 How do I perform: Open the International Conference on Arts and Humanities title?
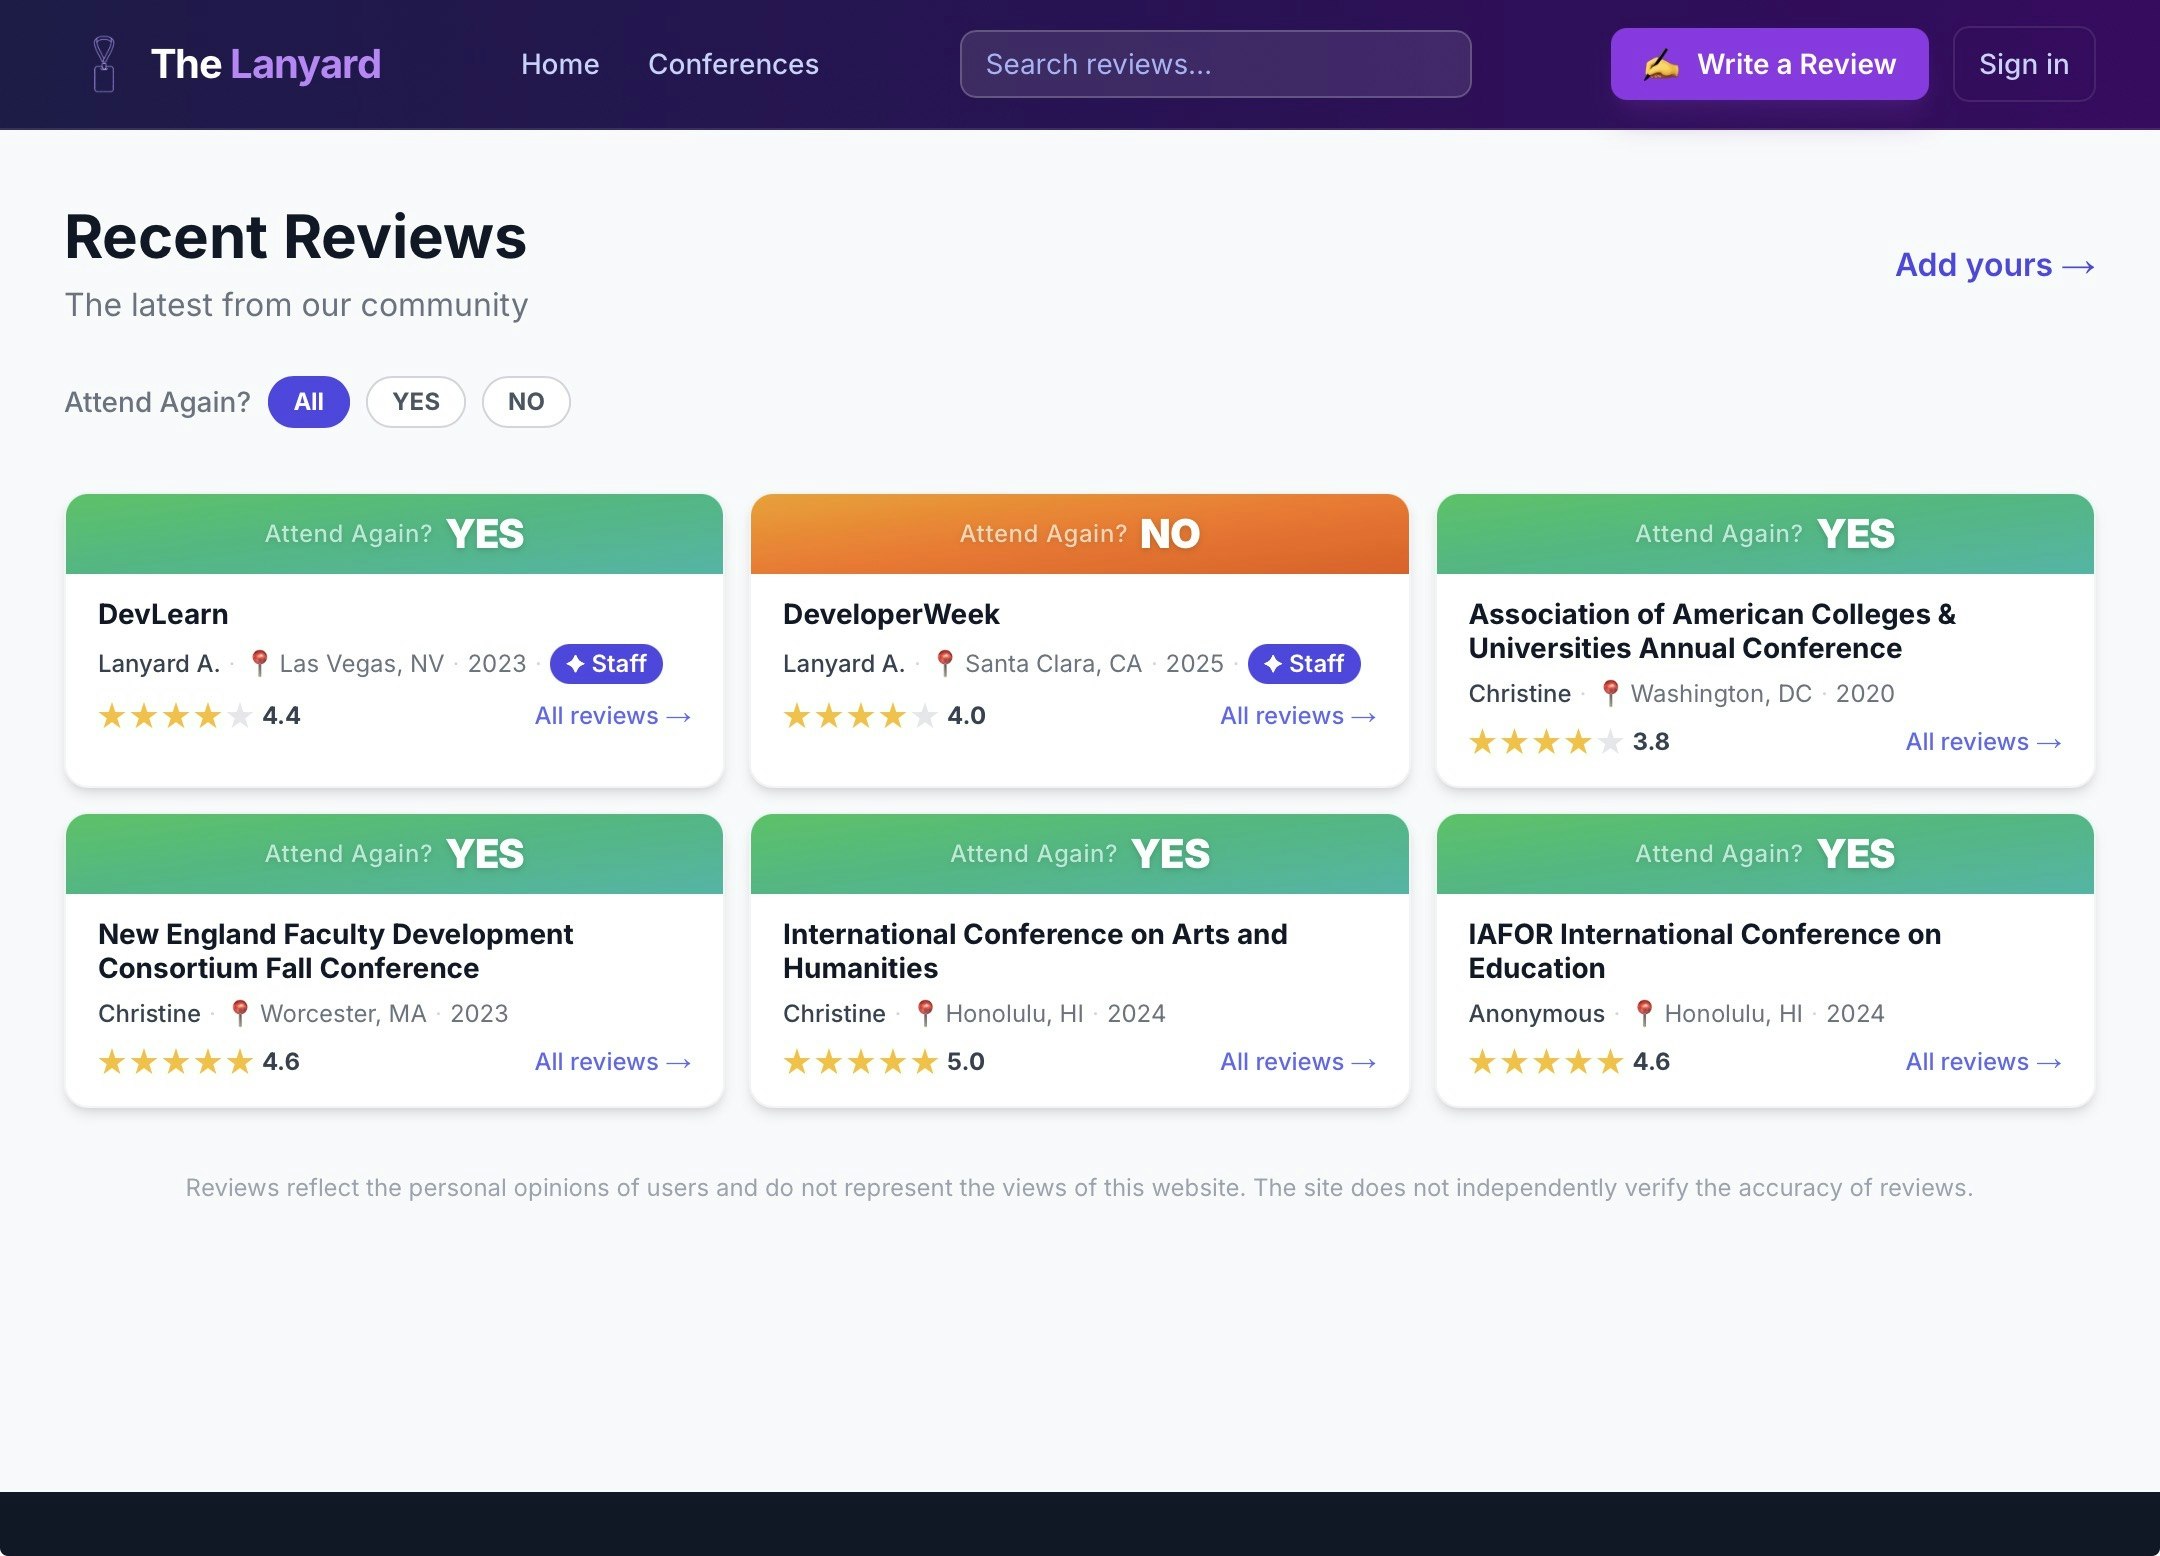tap(1034, 950)
